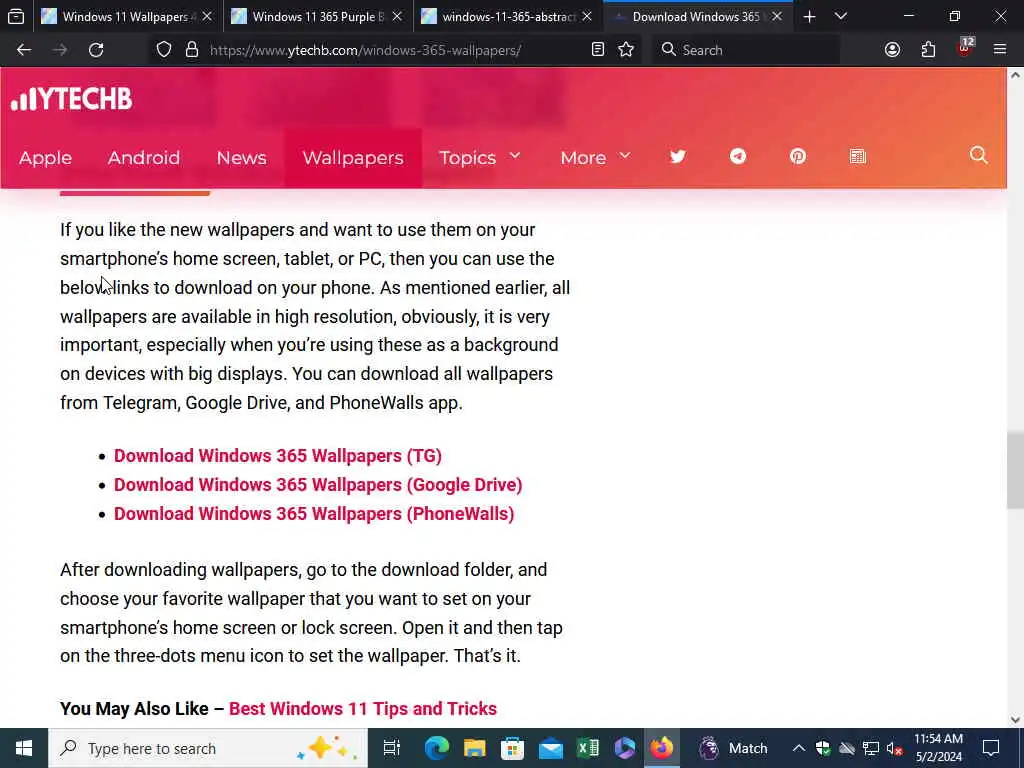The width and height of the screenshot is (1024, 768).
Task: Click the Match widget on the taskbar
Action: (733, 748)
